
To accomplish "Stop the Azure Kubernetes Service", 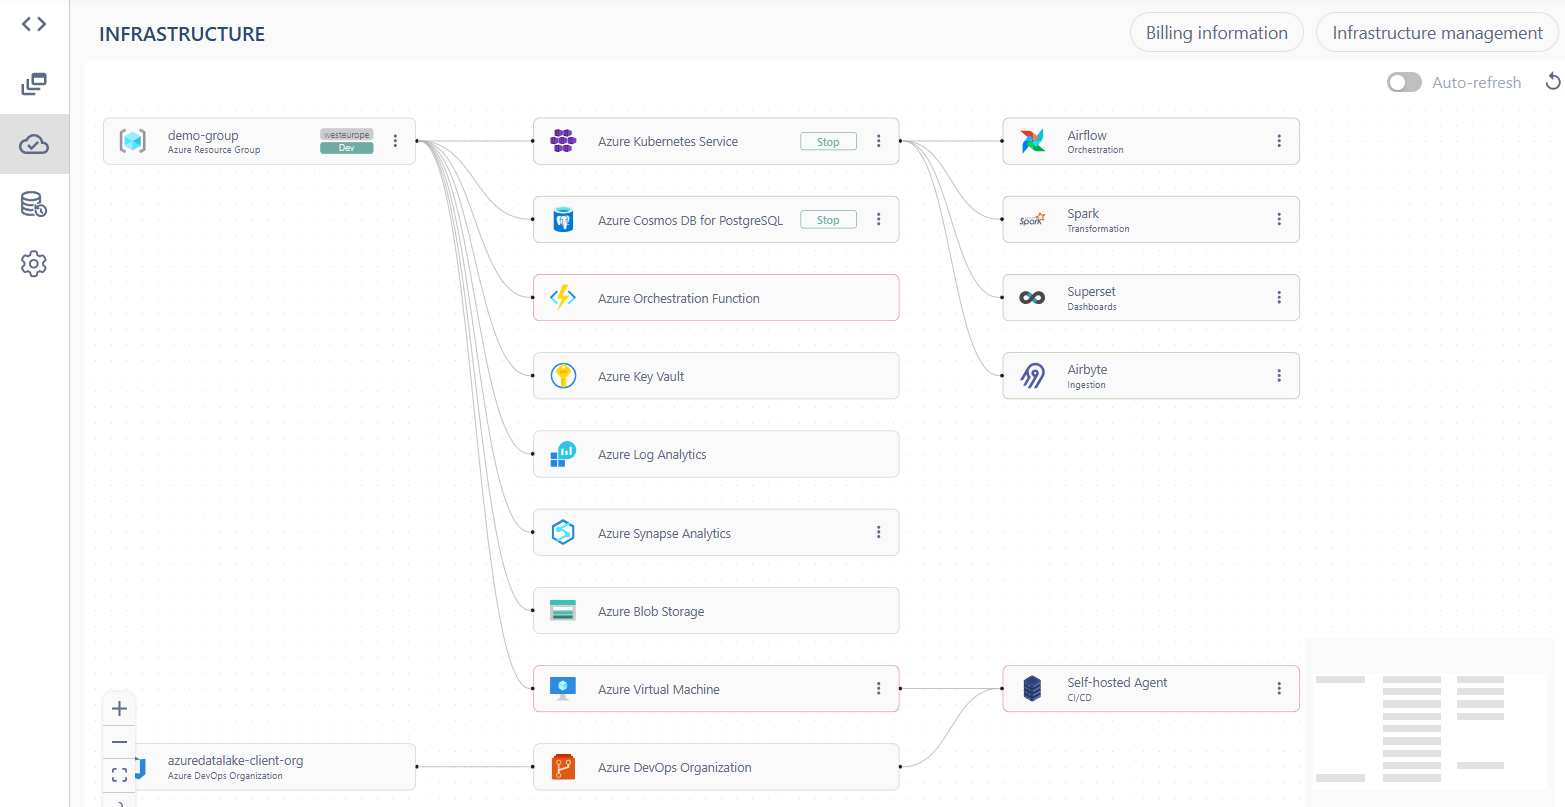I will pyautogui.click(x=828, y=141).
